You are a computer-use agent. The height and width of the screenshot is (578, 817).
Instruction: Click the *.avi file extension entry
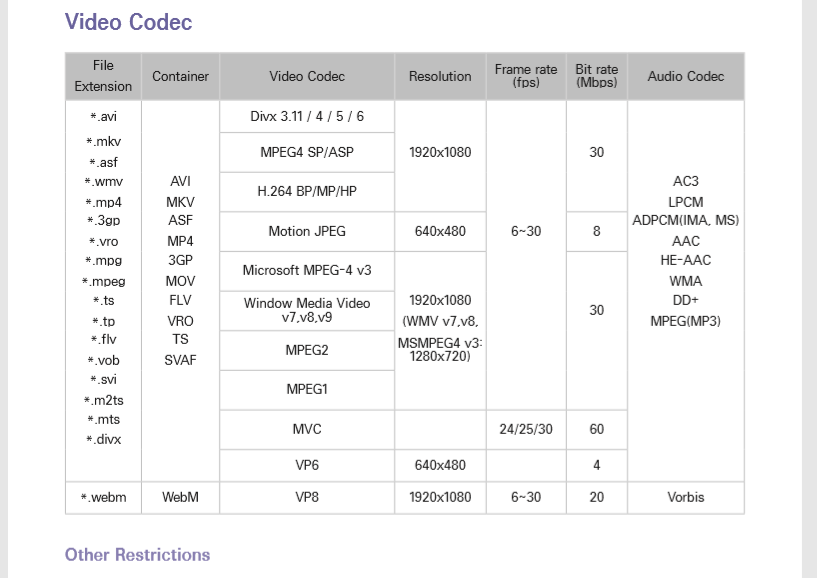pos(103,117)
